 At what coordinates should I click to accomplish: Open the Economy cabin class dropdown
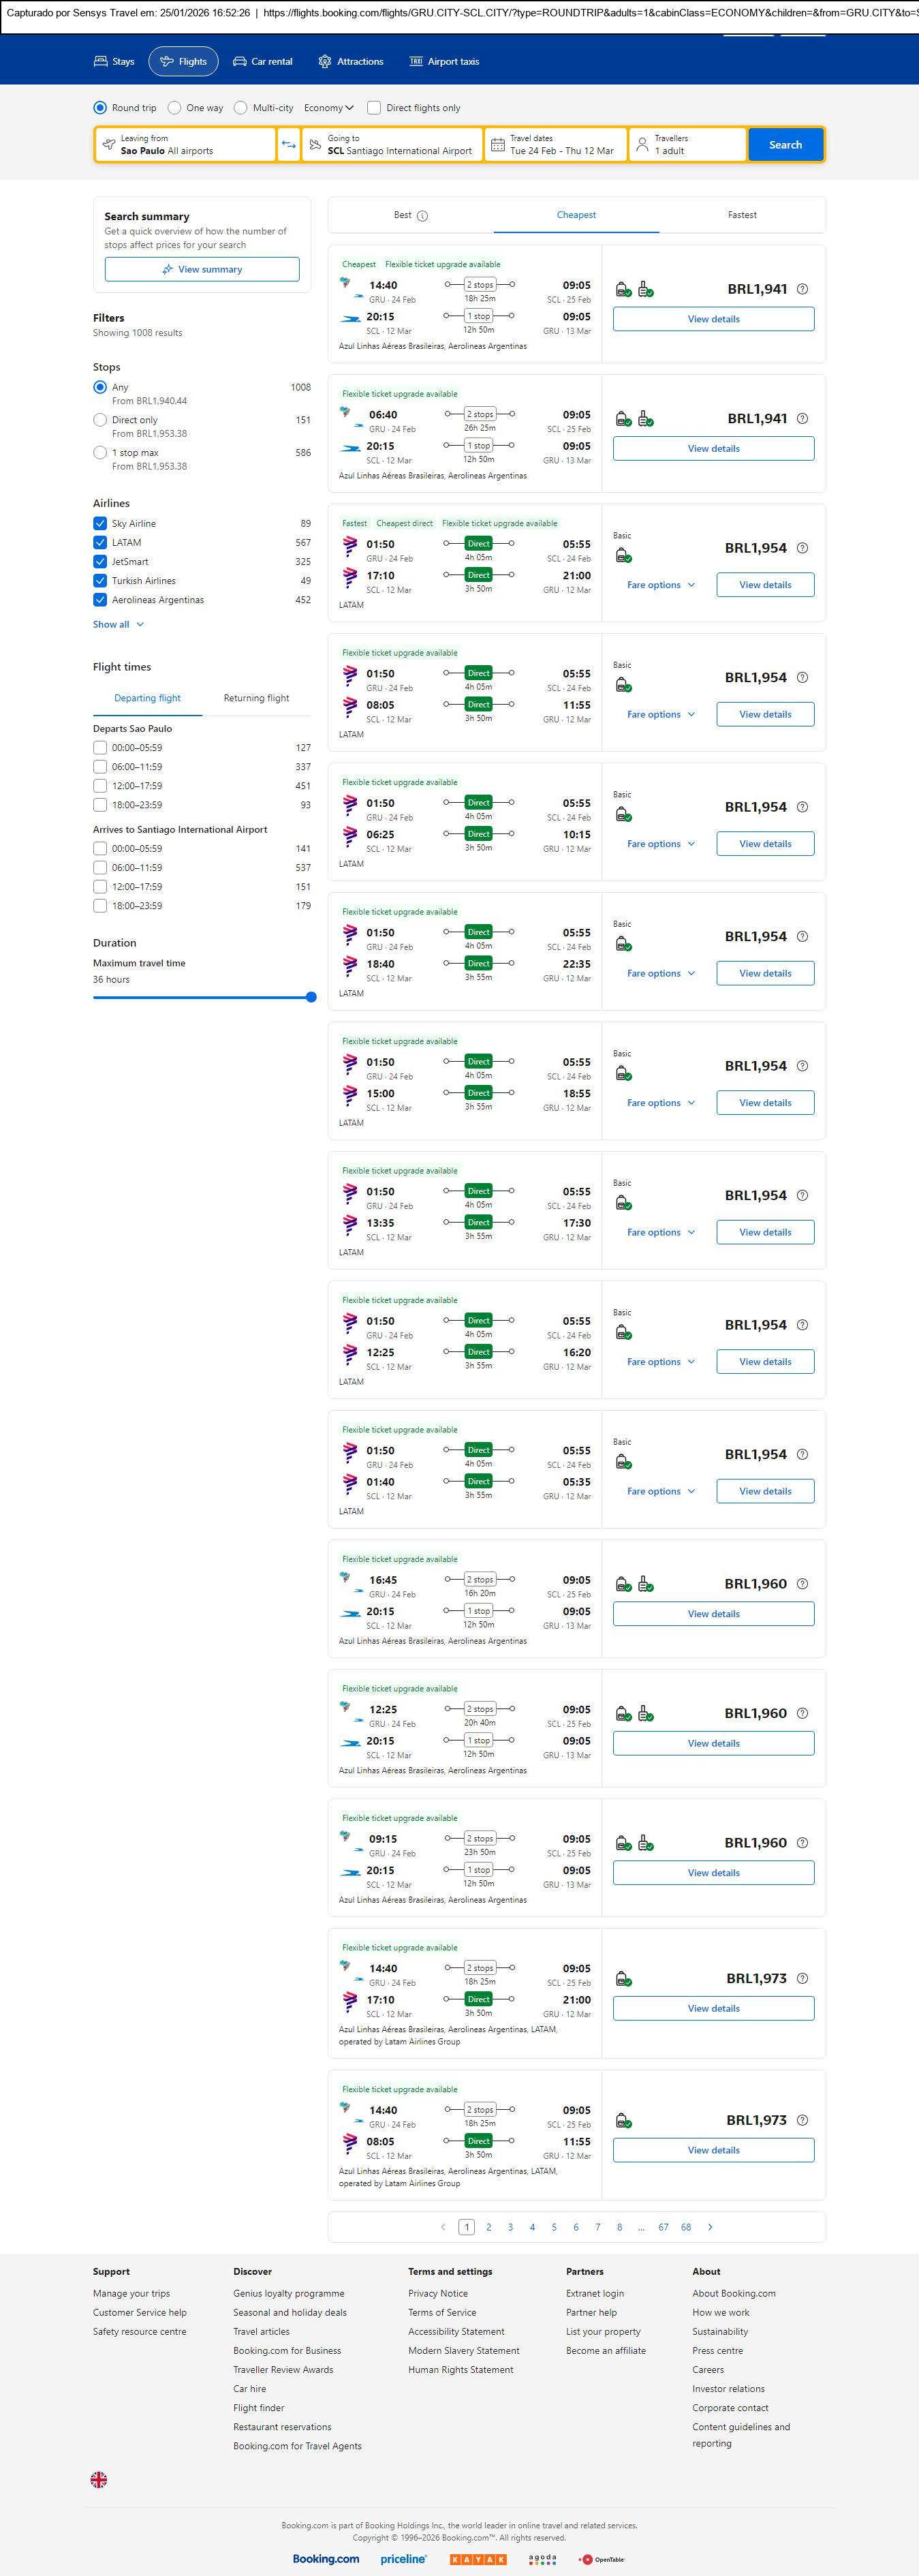(329, 108)
